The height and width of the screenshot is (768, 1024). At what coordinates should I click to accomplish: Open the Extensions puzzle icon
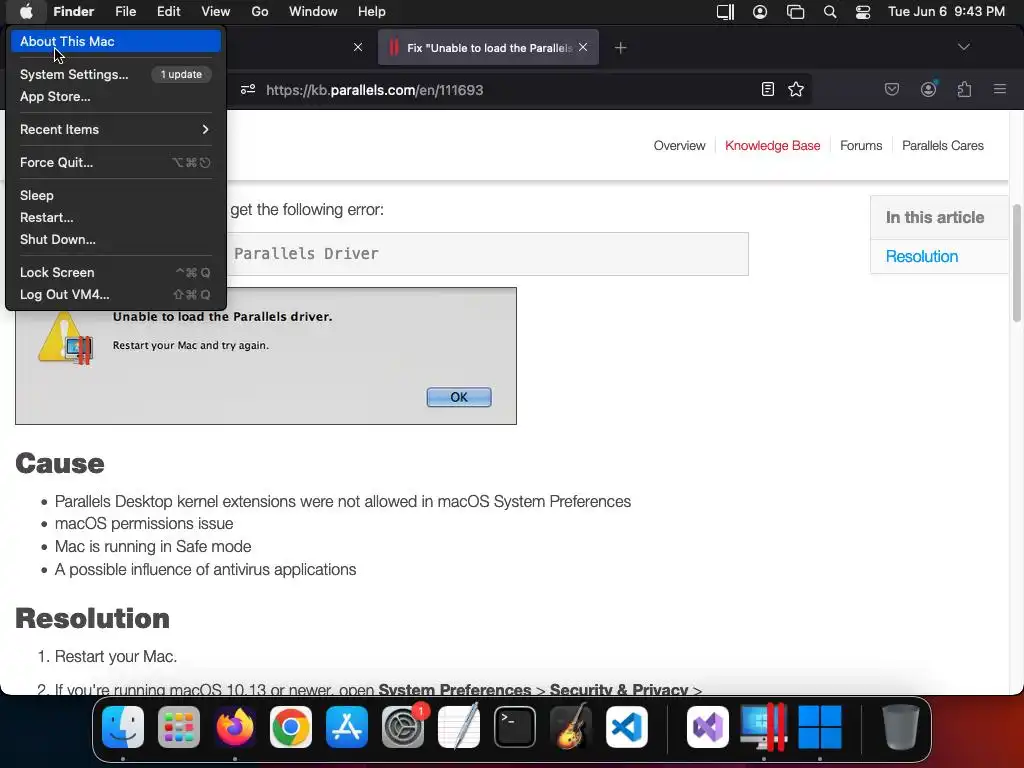(x=964, y=89)
